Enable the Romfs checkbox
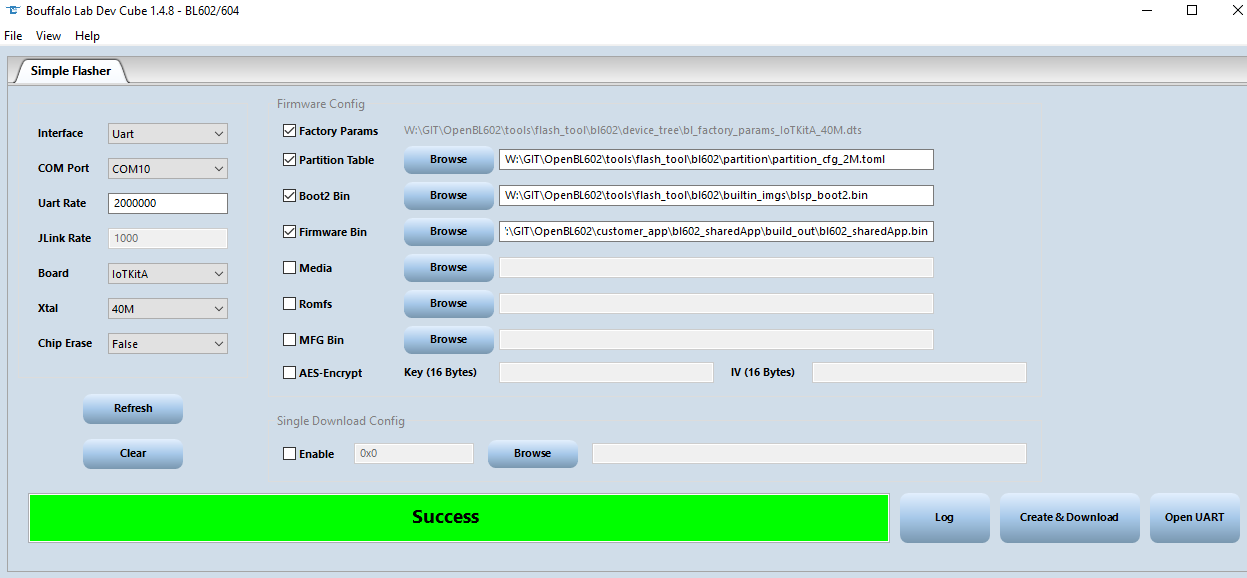1247x578 pixels. click(x=290, y=304)
